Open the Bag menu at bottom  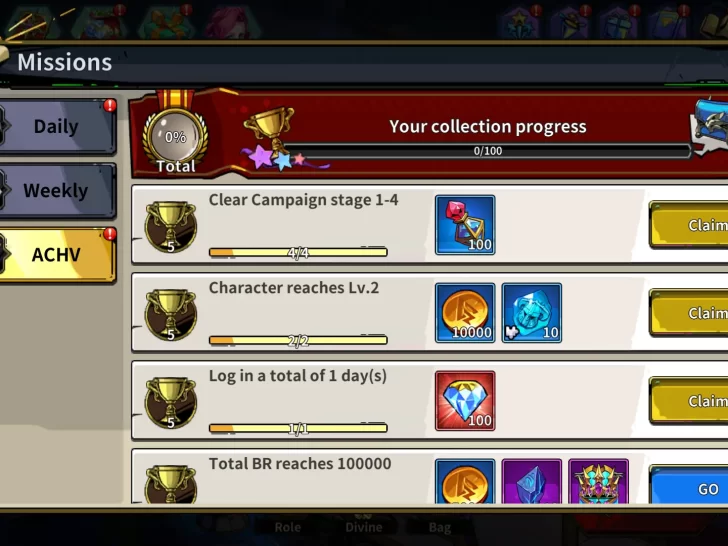pyautogui.click(x=439, y=527)
